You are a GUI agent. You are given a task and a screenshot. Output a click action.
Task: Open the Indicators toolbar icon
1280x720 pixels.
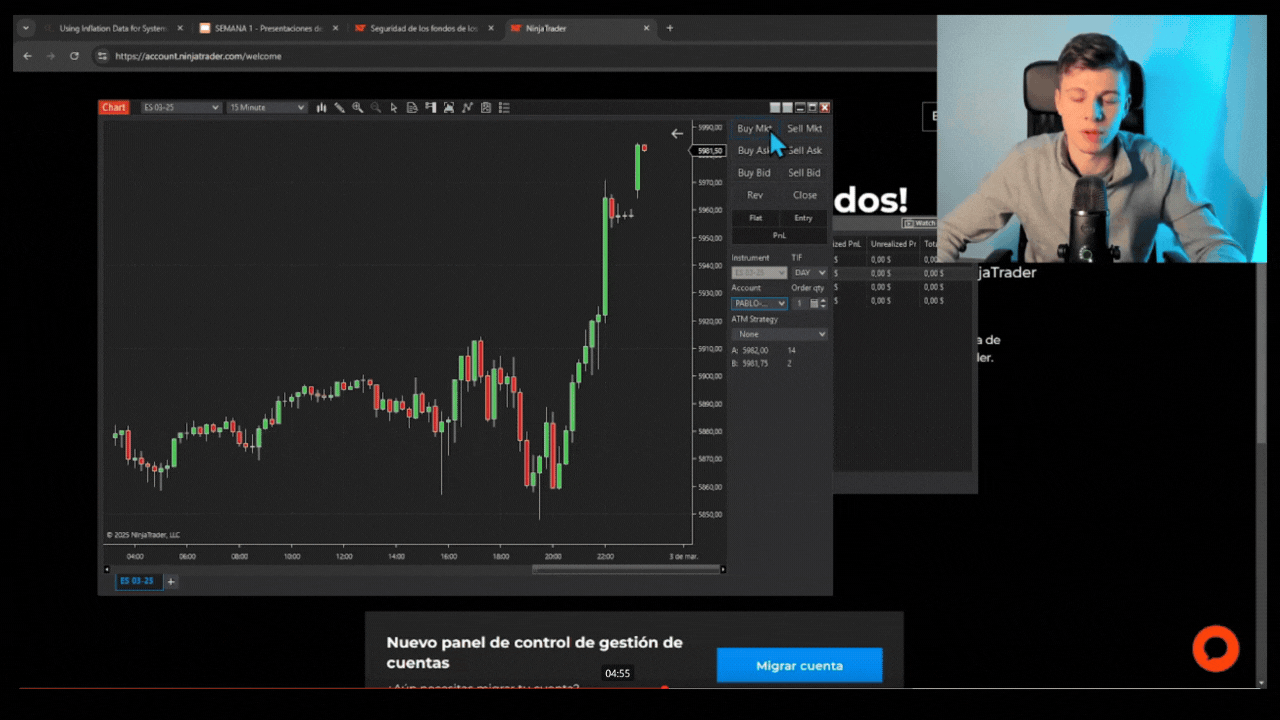467,107
